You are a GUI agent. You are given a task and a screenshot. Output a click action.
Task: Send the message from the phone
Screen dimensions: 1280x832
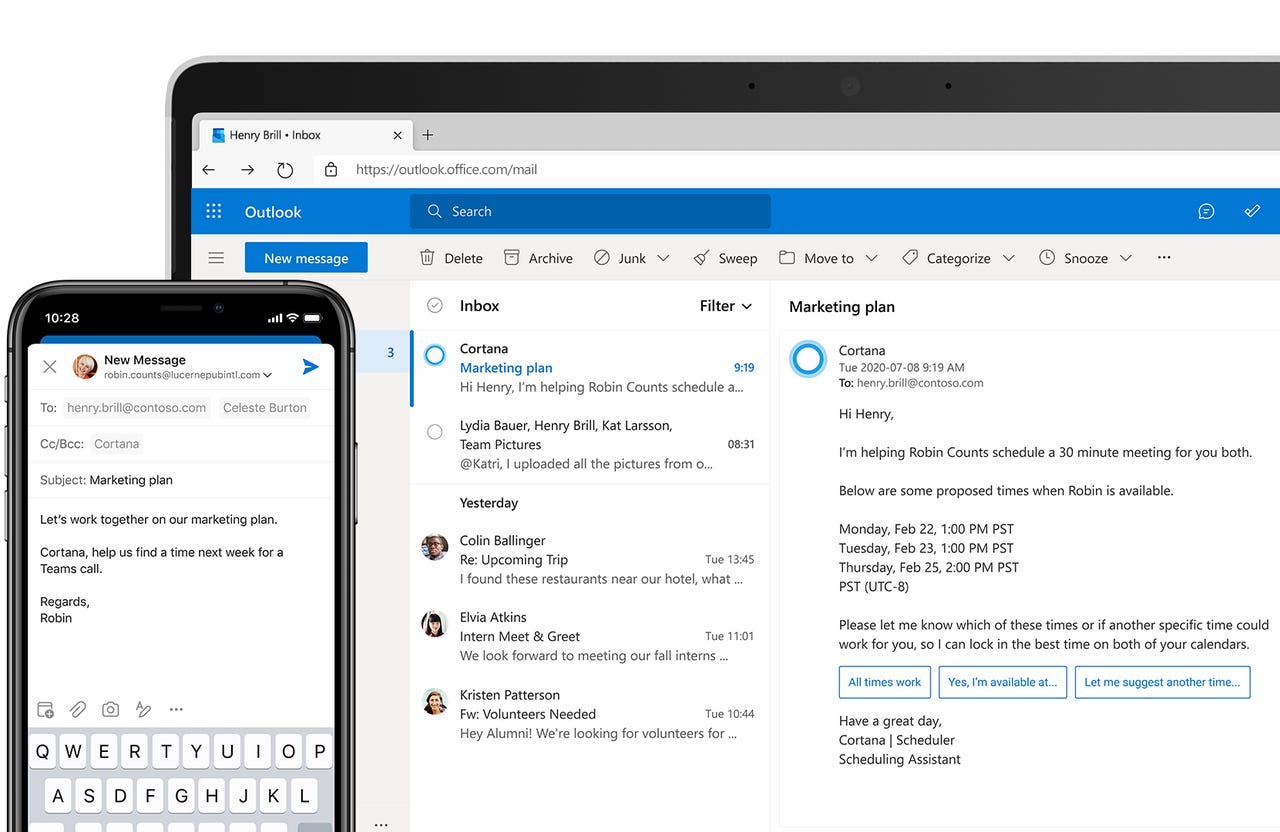310,366
